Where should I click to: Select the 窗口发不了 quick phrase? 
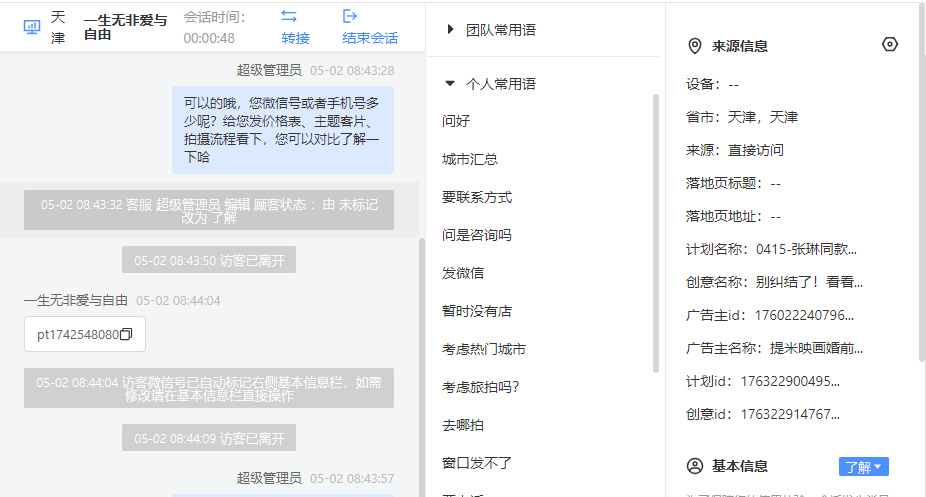tap(477, 463)
